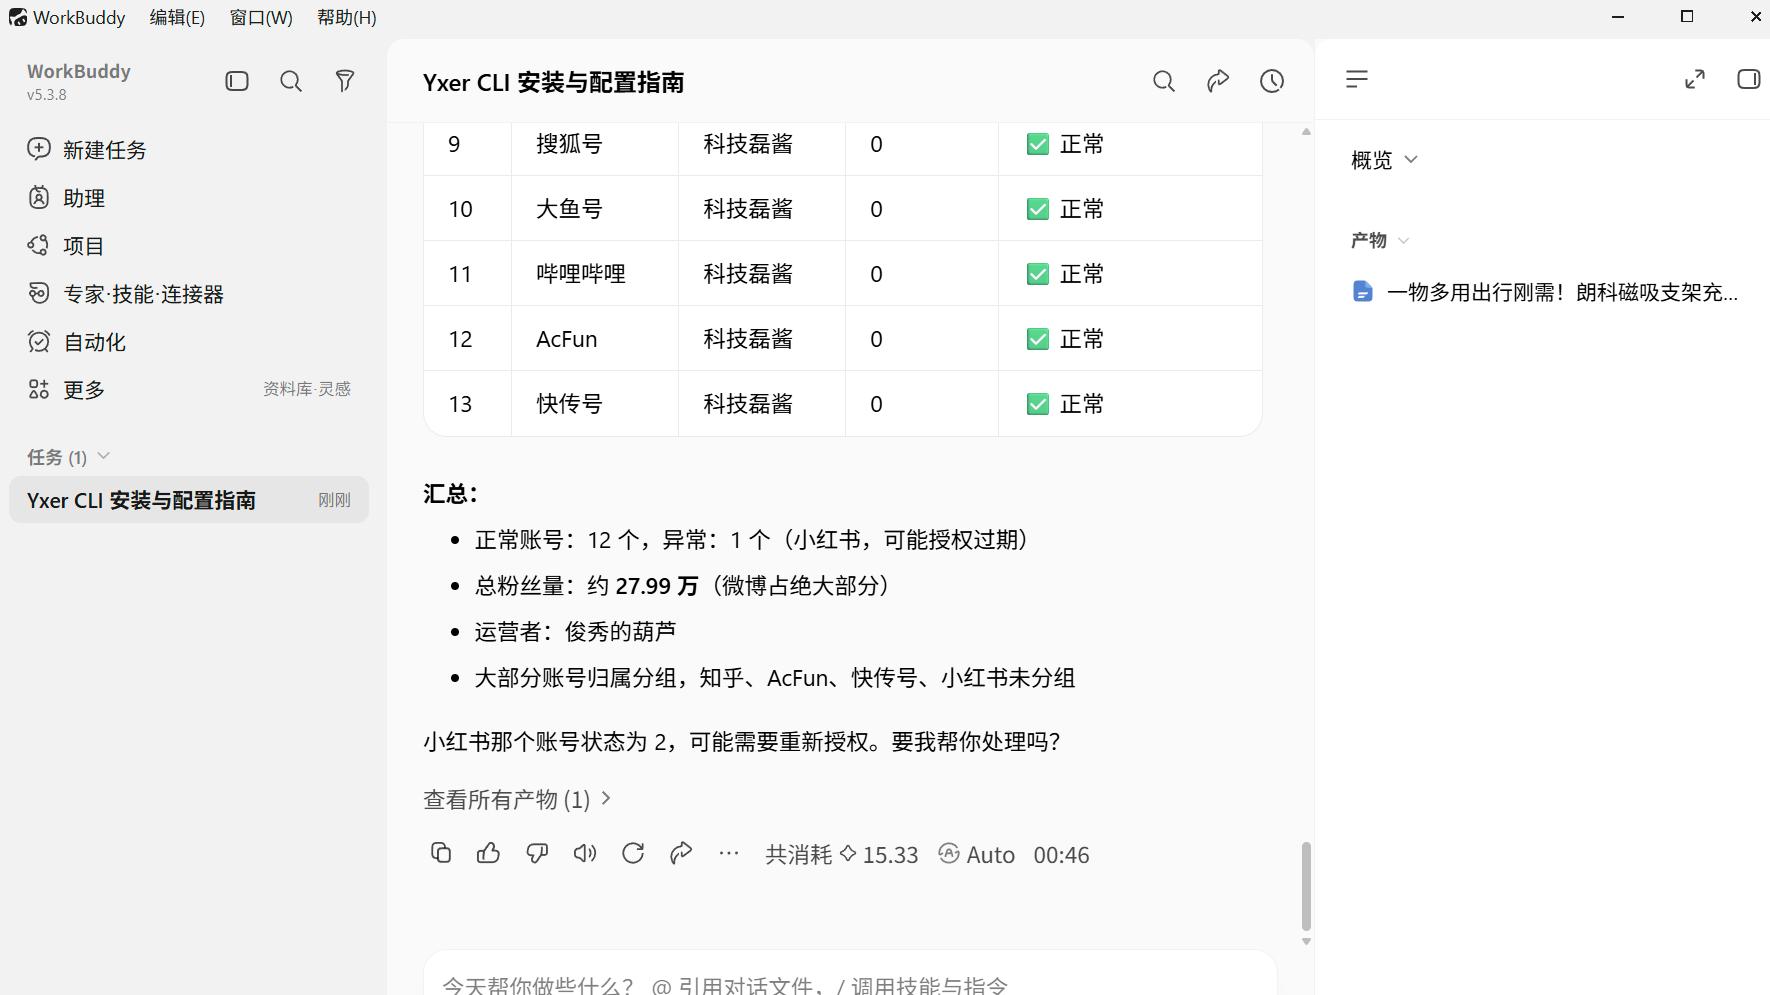Collapse the 任务 (1) task list
Viewport: 1770px width, 995px height.
[x=68, y=457]
